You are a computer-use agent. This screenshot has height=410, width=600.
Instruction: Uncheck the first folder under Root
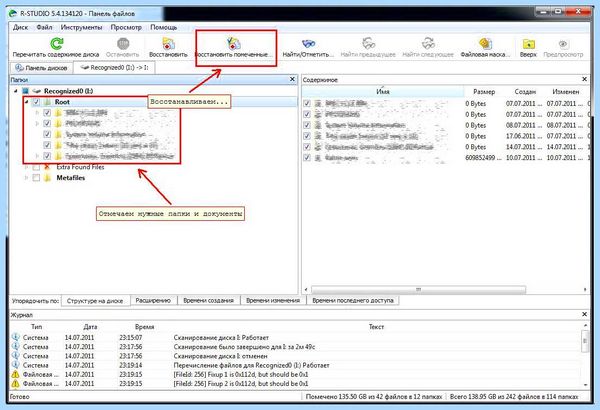pyautogui.click(x=47, y=113)
